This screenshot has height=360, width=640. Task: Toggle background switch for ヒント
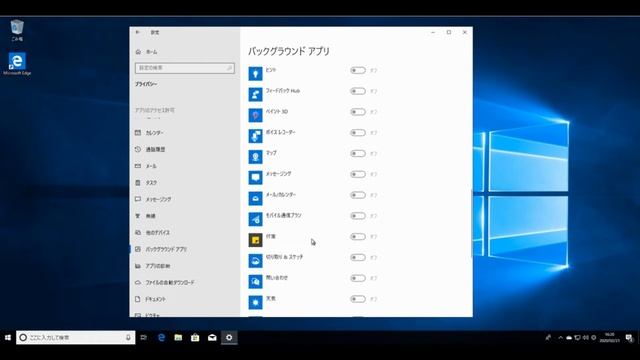[358, 70]
